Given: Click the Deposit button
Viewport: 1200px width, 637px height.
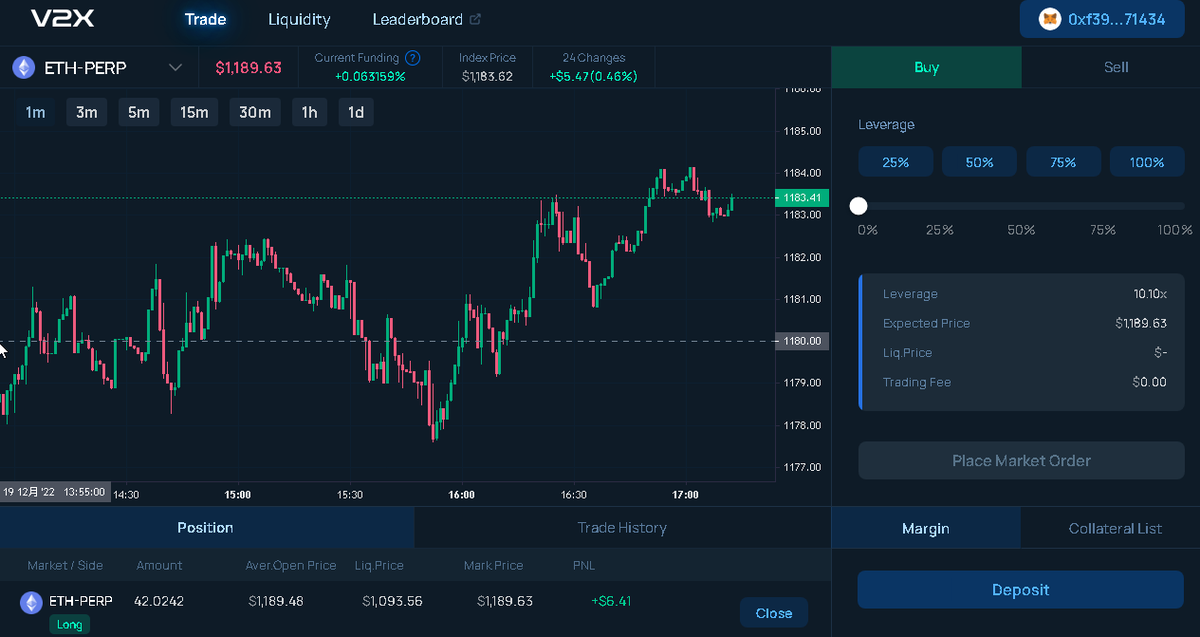Looking at the screenshot, I should pyautogui.click(x=1021, y=590).
